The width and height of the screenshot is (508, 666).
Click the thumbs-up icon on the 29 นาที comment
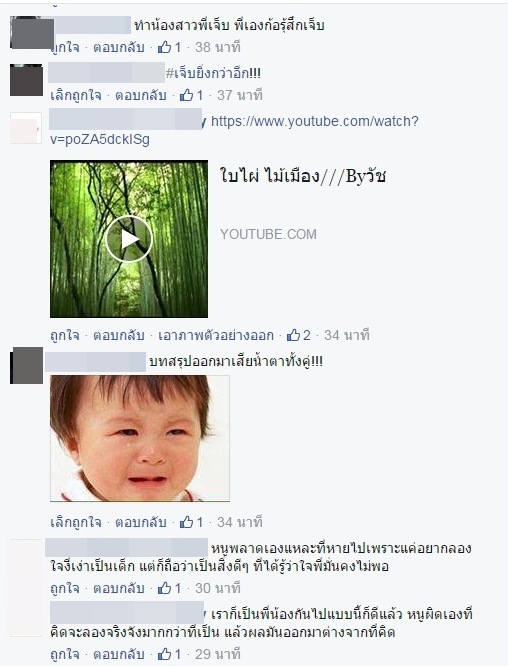click(x=164, y=654)
